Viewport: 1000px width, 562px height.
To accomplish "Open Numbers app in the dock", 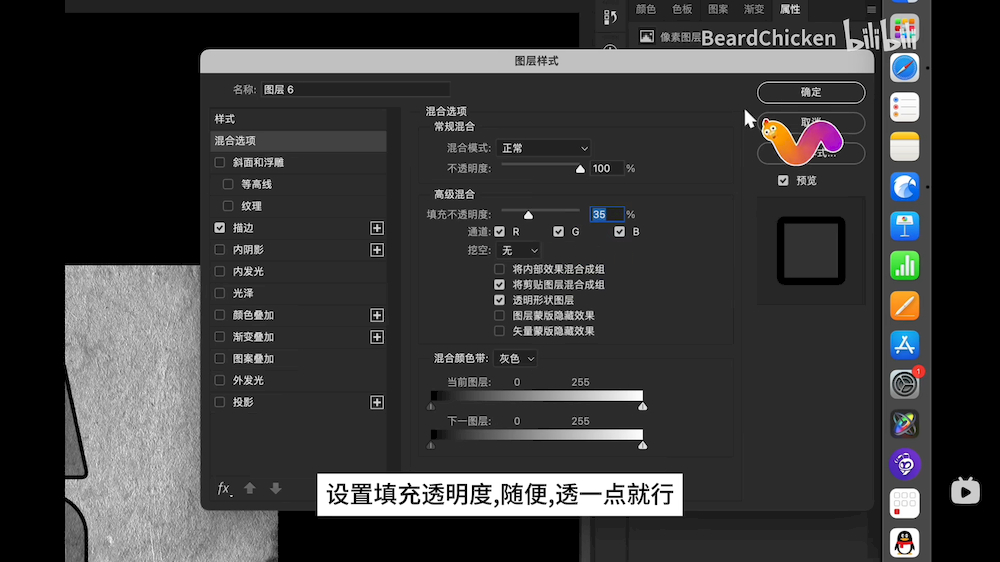I will pos(904,266).
